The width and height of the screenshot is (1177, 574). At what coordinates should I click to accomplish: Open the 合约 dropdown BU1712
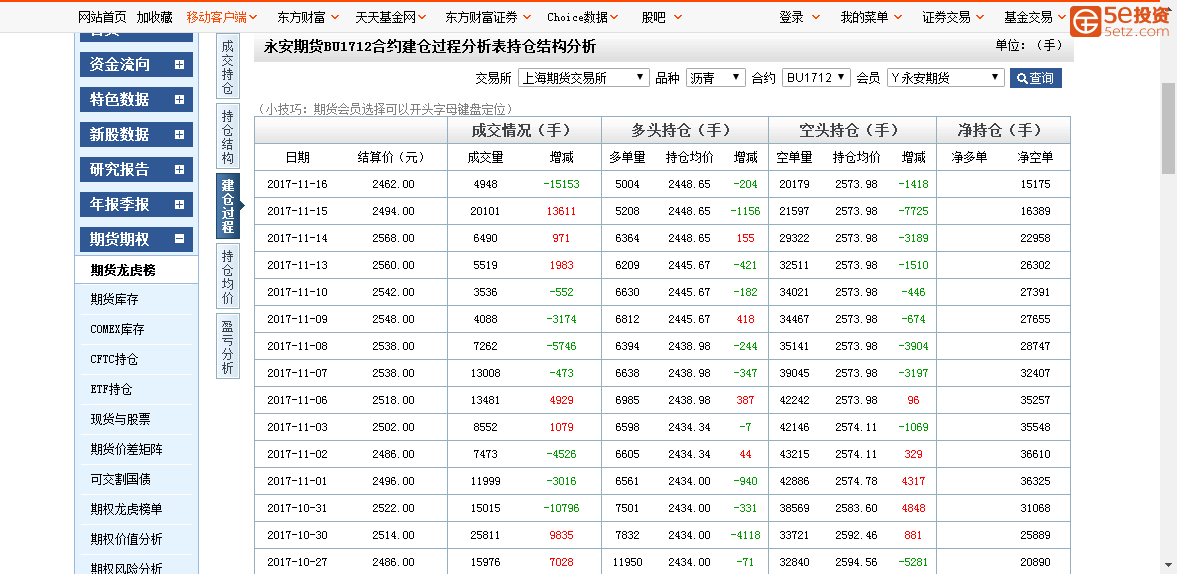click(x=816, y=77)
